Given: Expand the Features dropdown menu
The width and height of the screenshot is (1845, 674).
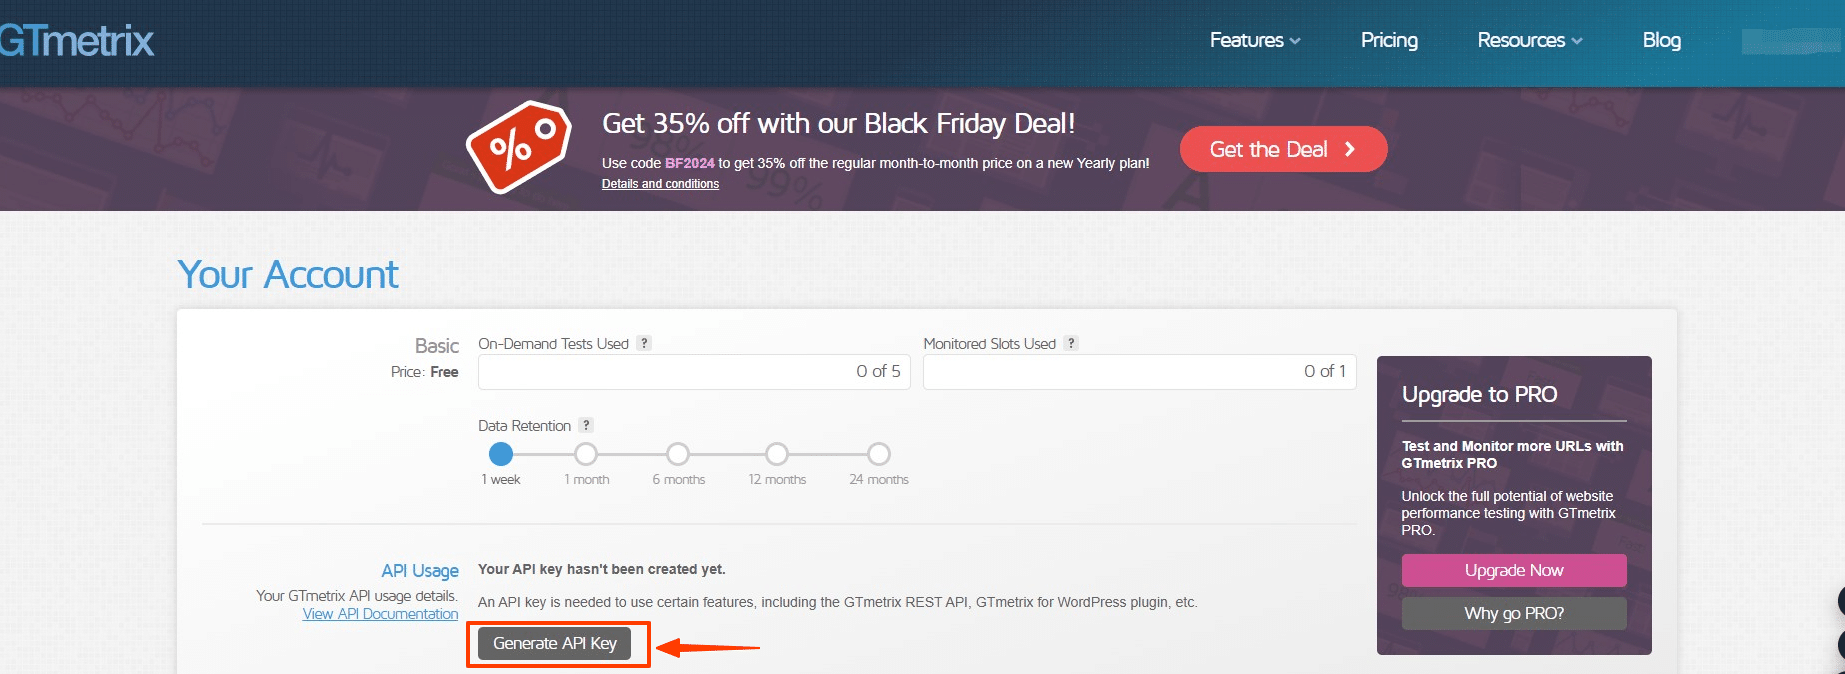Looking at the screenshot, I should (1255, 40).
